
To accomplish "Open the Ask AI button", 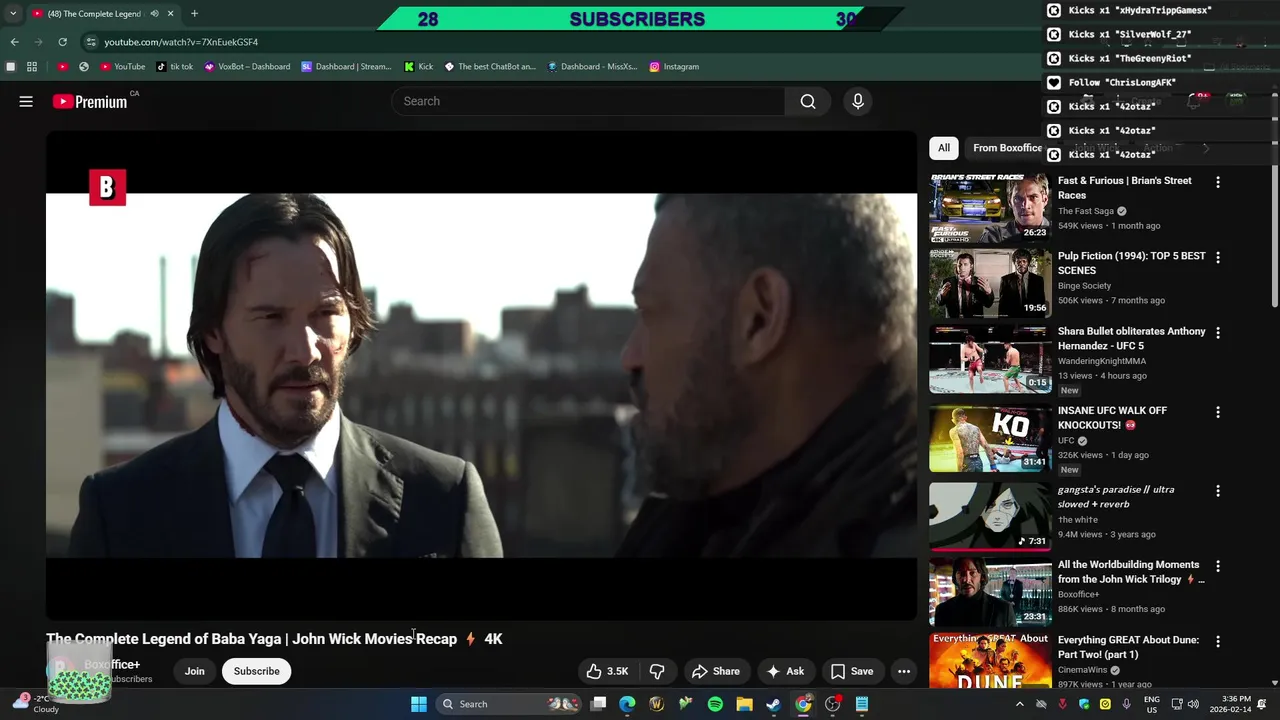I will click(x=785, y=671).
